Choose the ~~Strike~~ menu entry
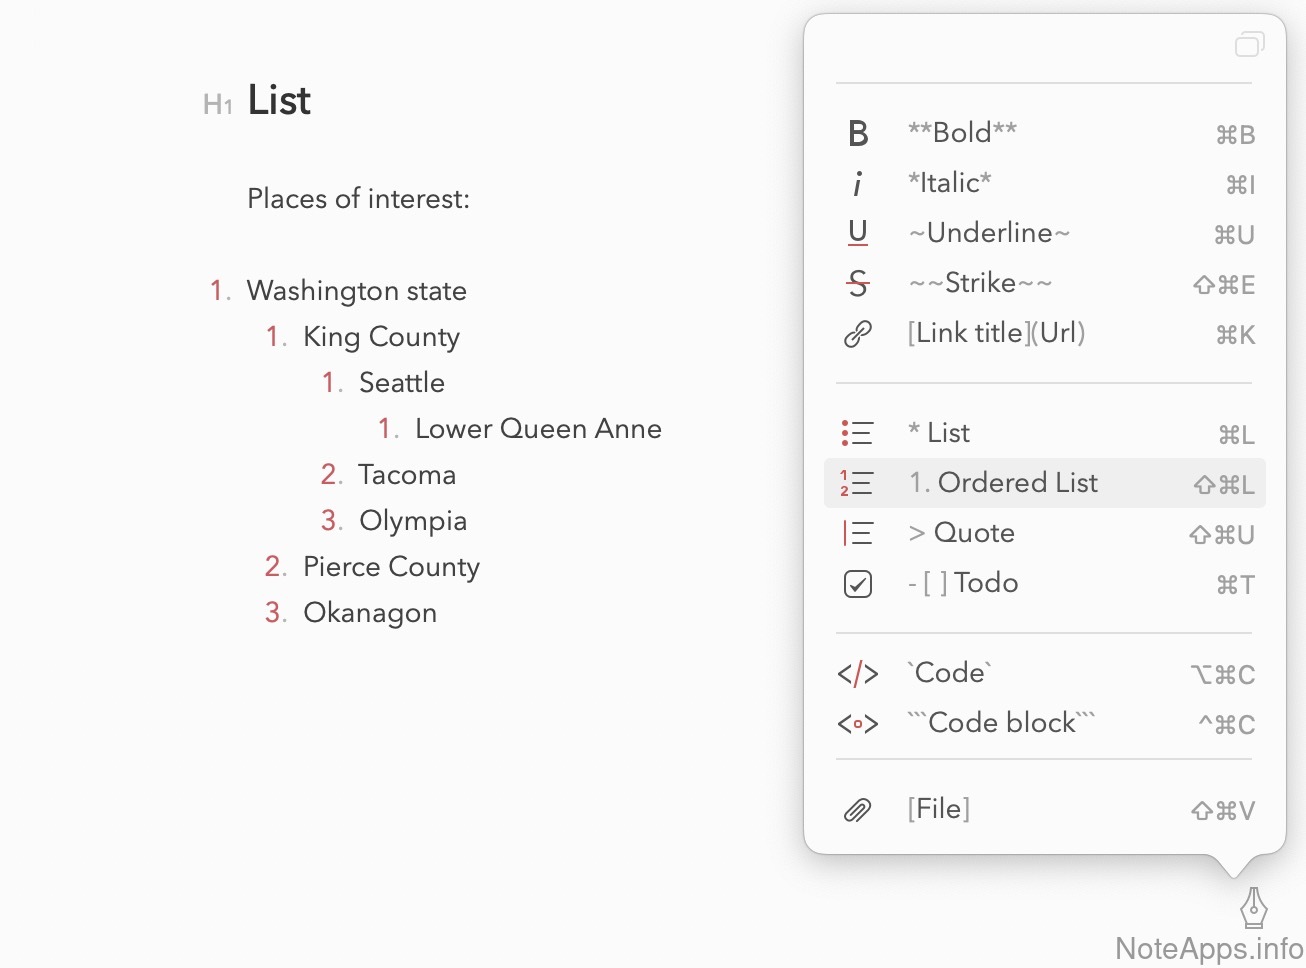 click(x=980, y=283)
